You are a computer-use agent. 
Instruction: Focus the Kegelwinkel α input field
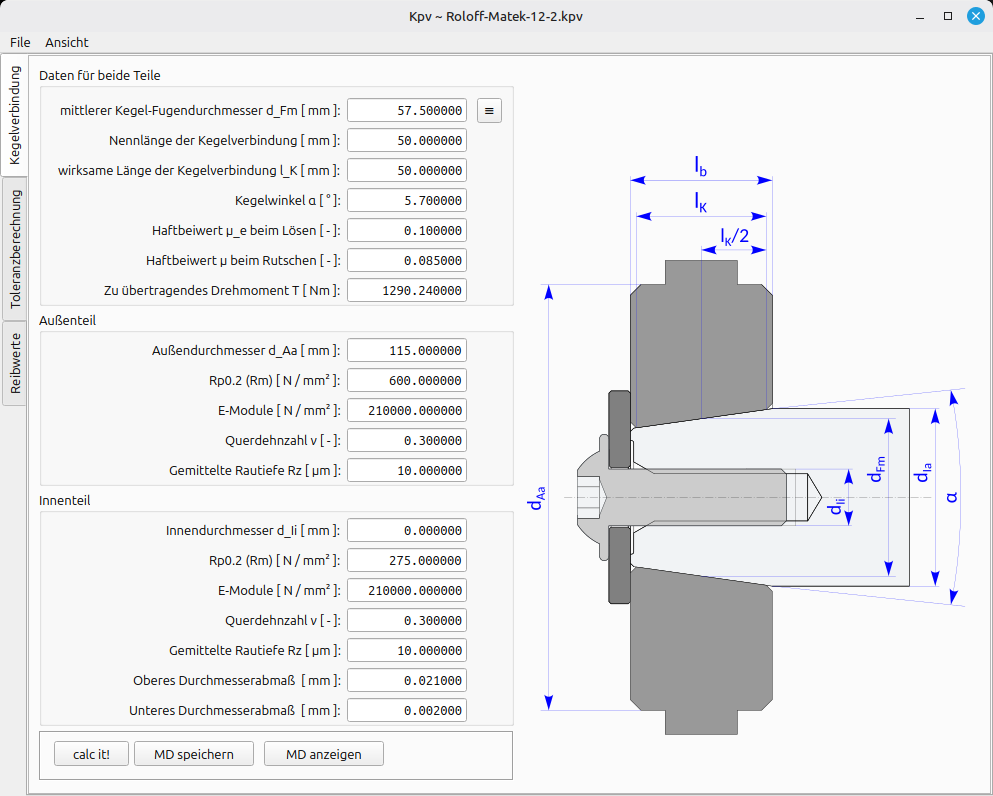(x=407, y=201)
